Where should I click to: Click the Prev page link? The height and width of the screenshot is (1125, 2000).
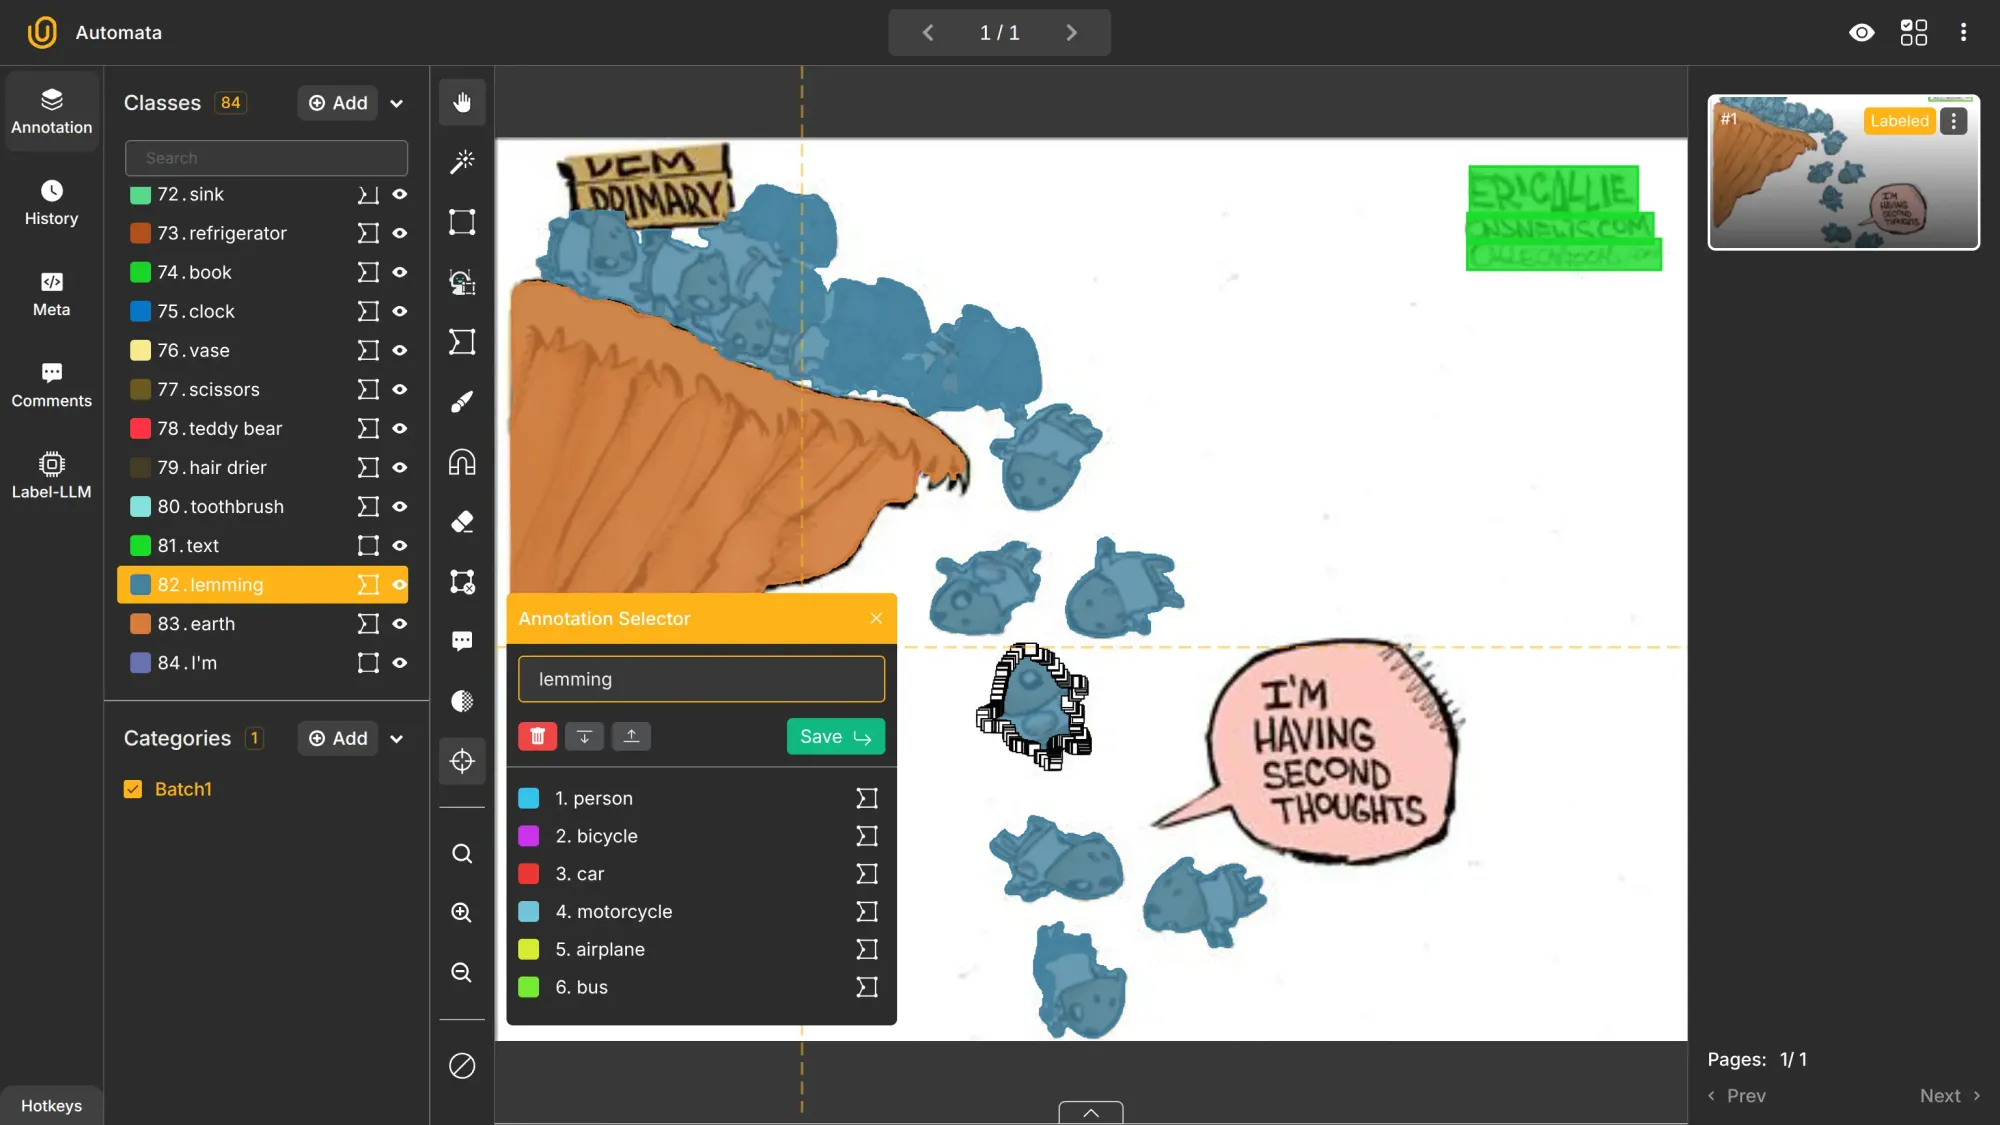[1737, 1096]
